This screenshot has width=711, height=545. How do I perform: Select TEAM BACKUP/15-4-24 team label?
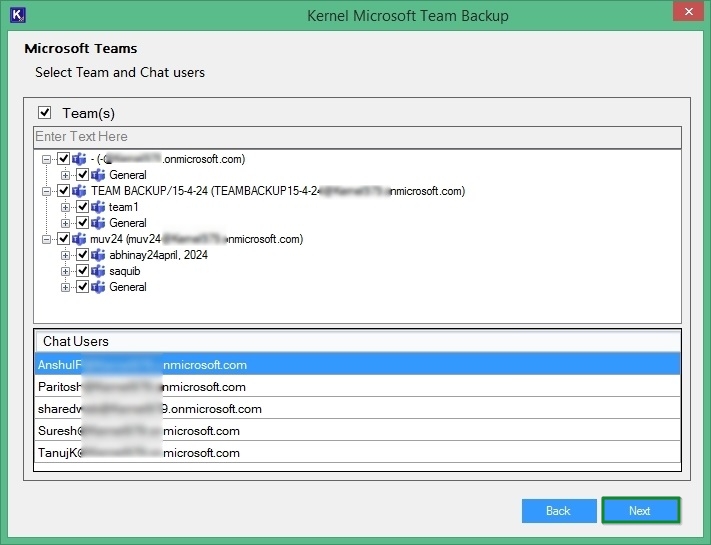[x=278, y=191]
